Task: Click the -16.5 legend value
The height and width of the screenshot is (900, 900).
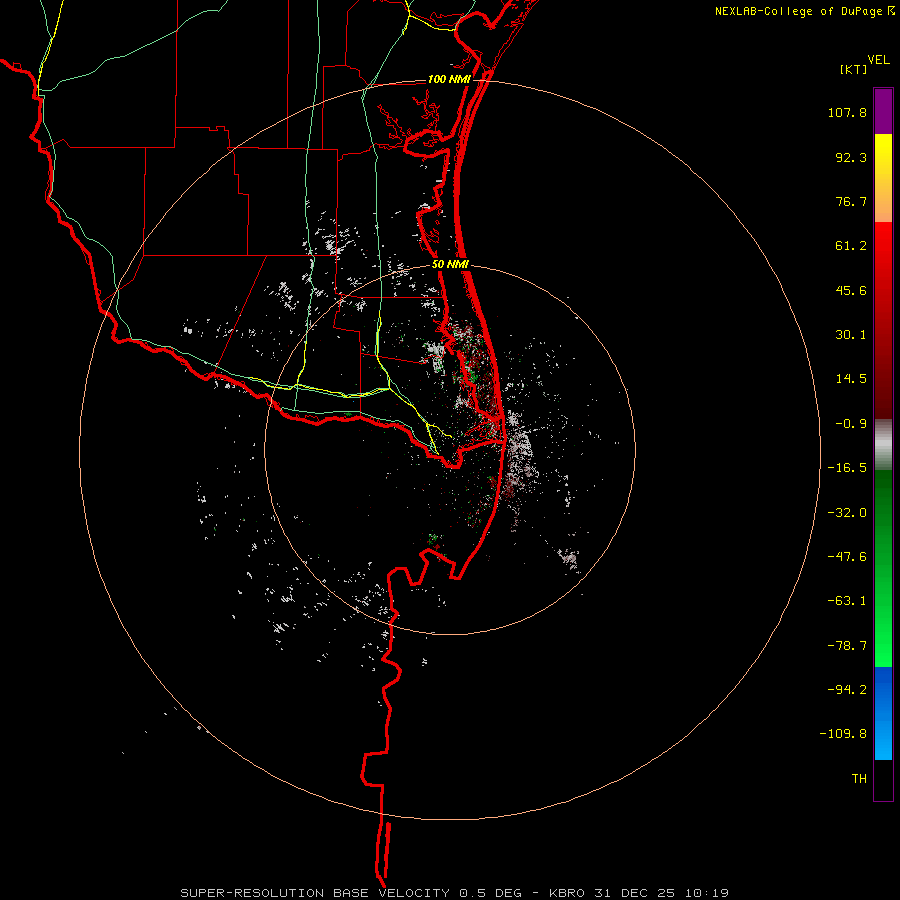Action: 847,468
